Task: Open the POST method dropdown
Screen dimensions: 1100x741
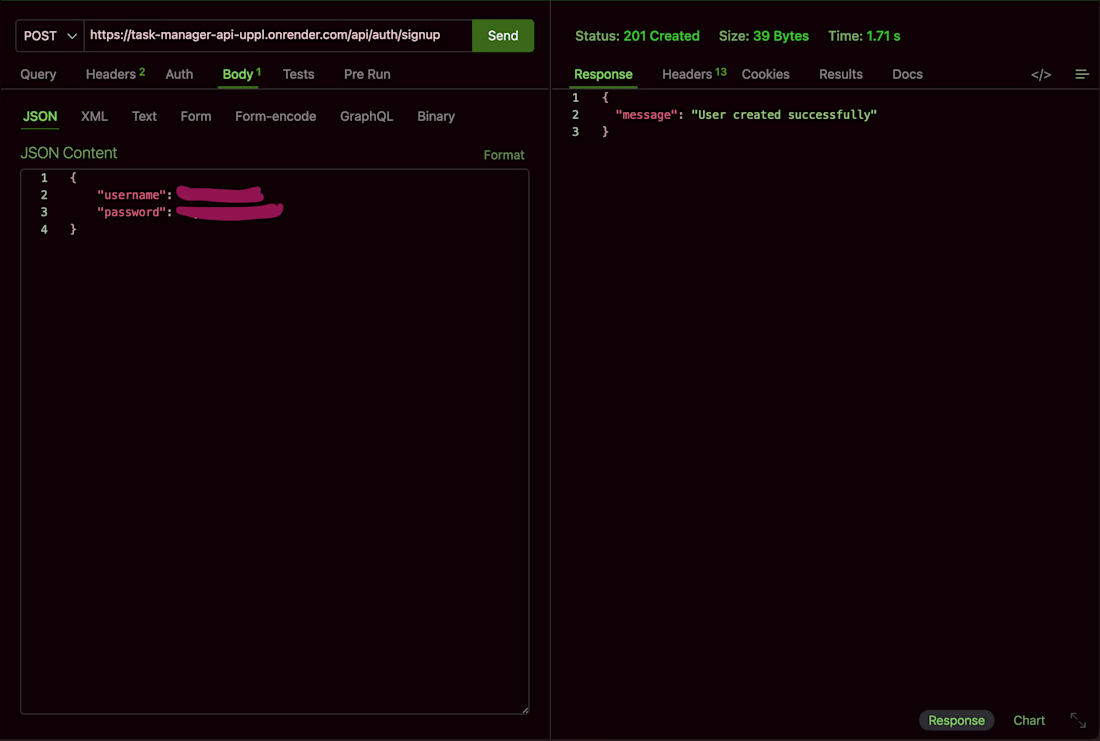Action: (x=50, y=36)
